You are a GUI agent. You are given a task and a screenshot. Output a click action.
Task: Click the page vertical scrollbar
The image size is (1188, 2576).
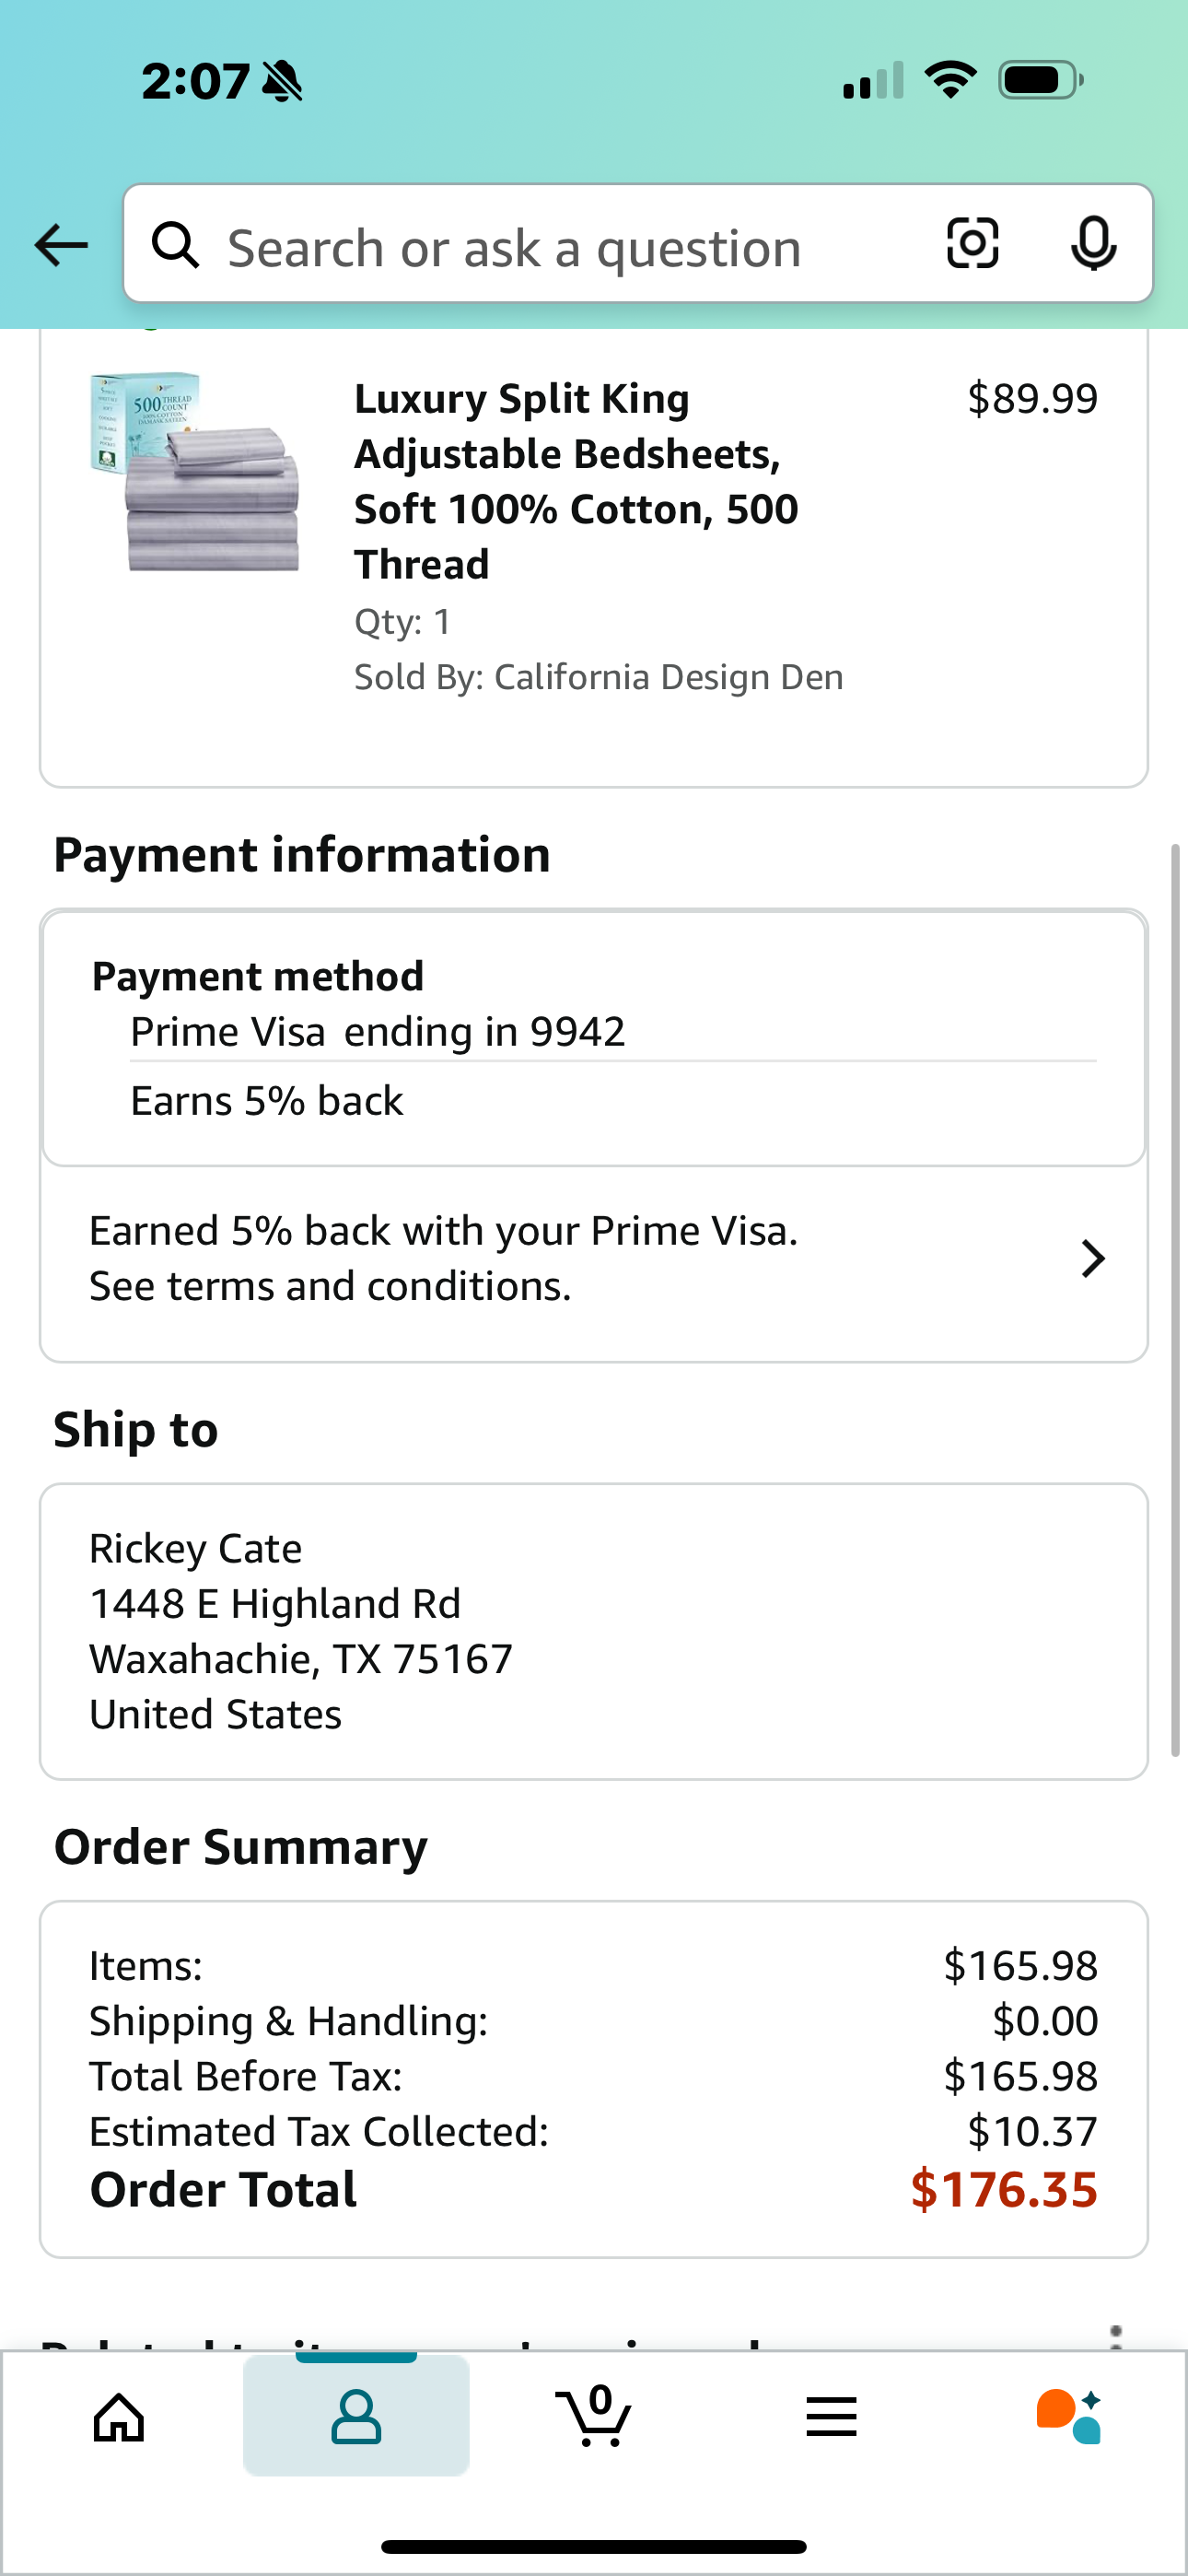pyautogui.click(x=1175, y=1300)
